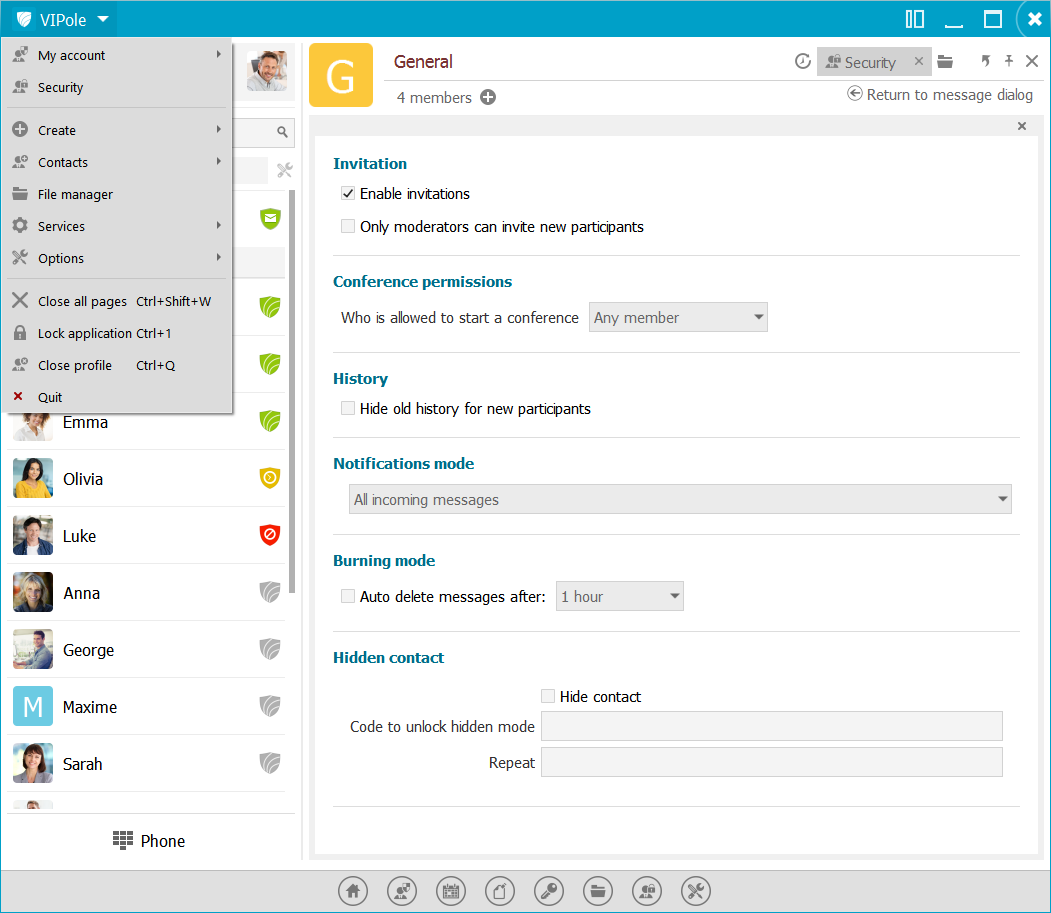Check the Hide contact box

pyautogui.click(x=548, y=696)
